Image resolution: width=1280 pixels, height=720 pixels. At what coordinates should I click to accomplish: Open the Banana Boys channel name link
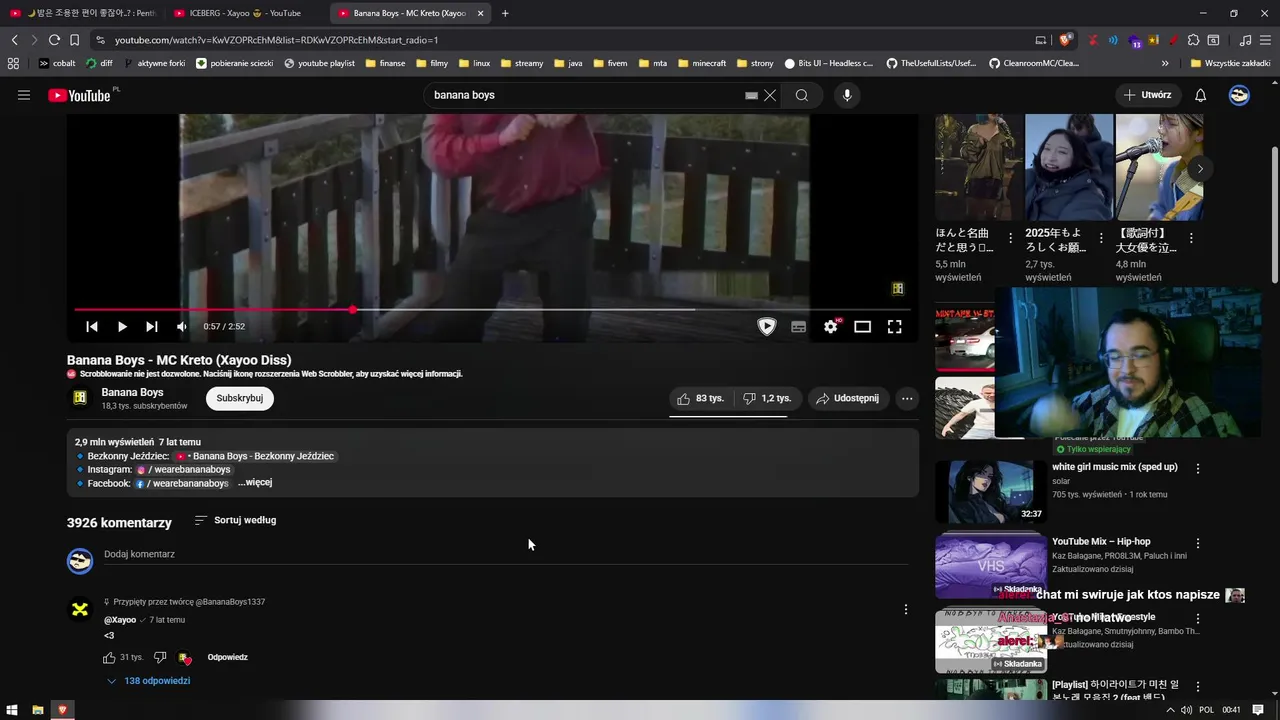(132, 392)
